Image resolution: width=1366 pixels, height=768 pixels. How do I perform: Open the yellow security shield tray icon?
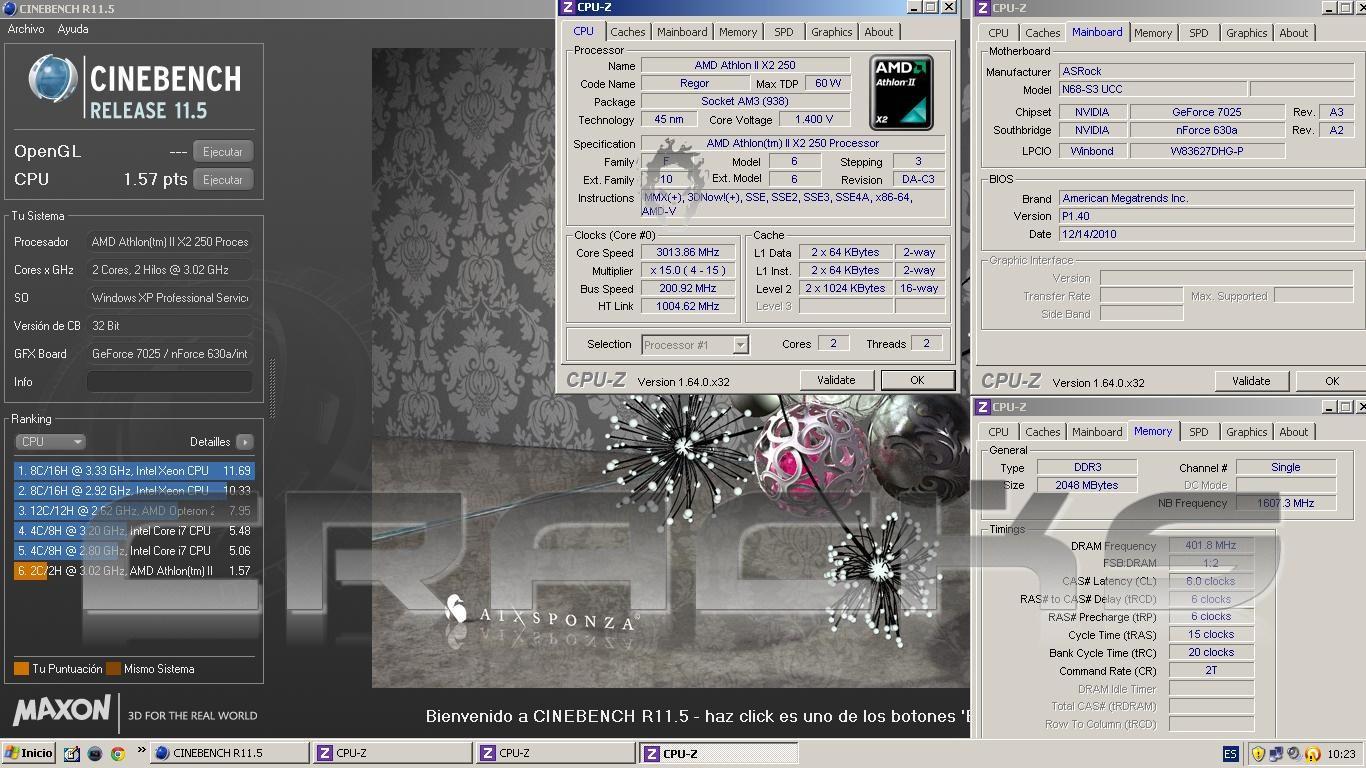click(x=1259, y=754)
